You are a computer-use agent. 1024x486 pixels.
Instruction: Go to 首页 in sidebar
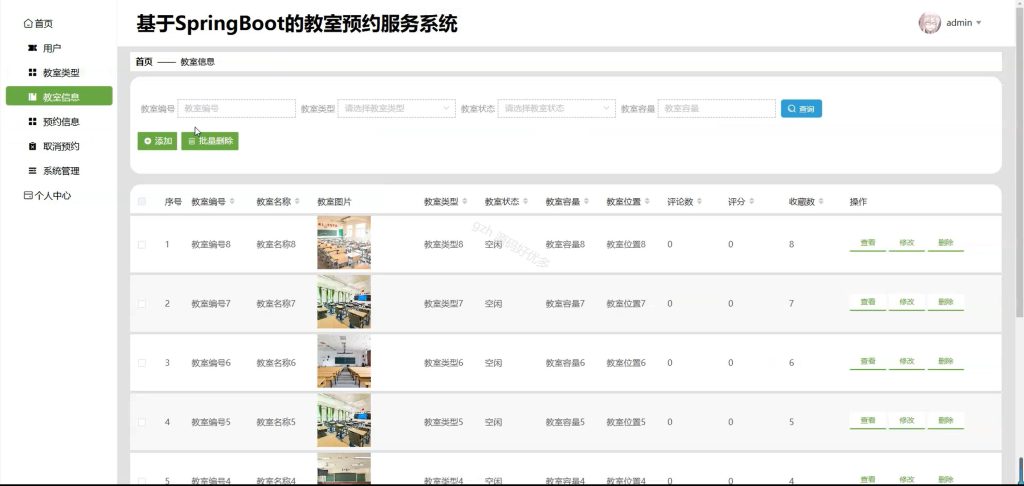[x=39, y=24]
